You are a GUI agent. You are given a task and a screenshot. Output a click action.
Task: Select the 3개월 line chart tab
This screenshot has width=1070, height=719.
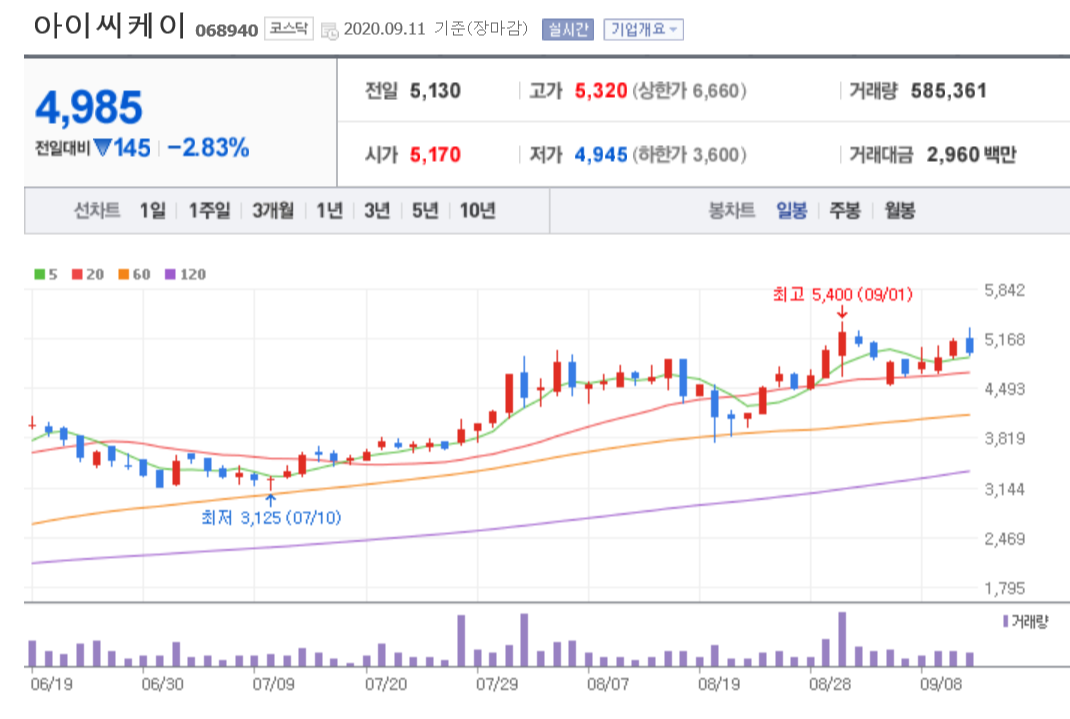tap(273, 210)
